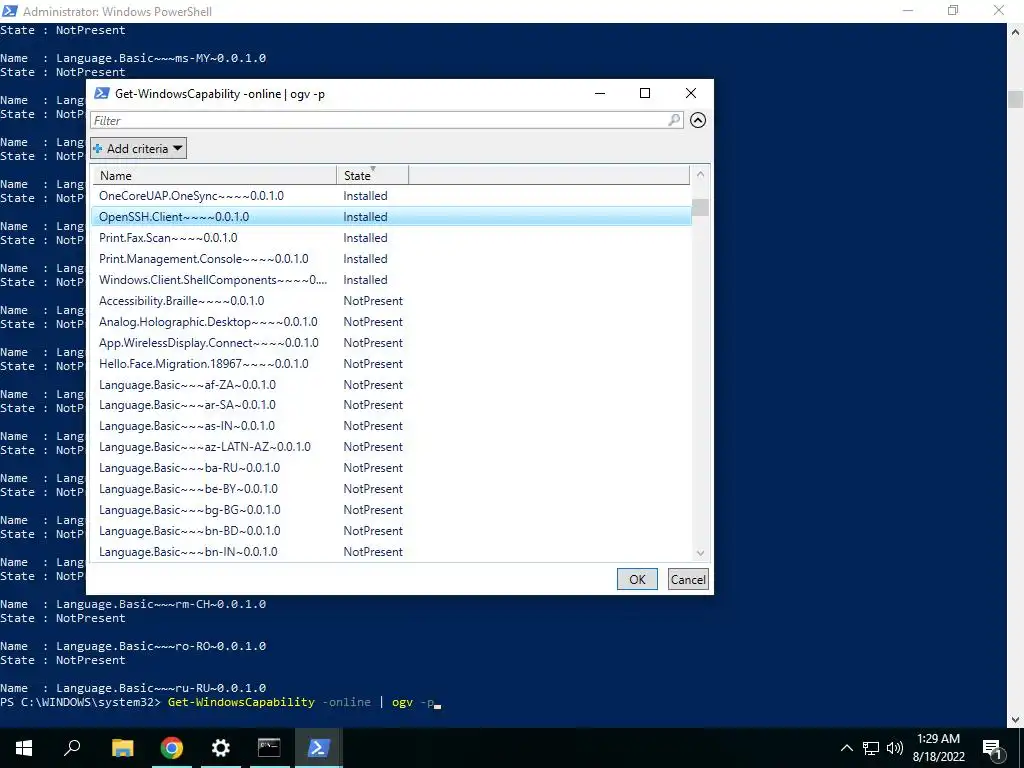
Task: Open File Explorer from taskbar
Action: click(122, 748)
